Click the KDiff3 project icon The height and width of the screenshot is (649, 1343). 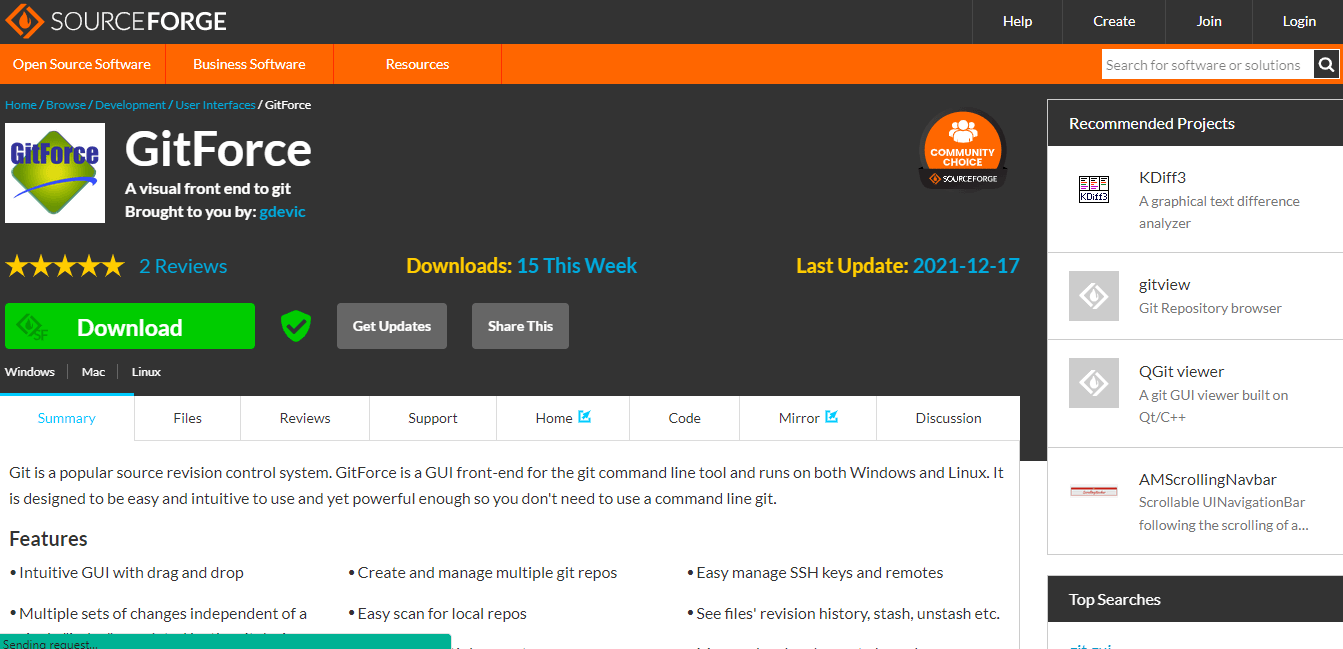pyautogui.click(x=1094, y=190)
